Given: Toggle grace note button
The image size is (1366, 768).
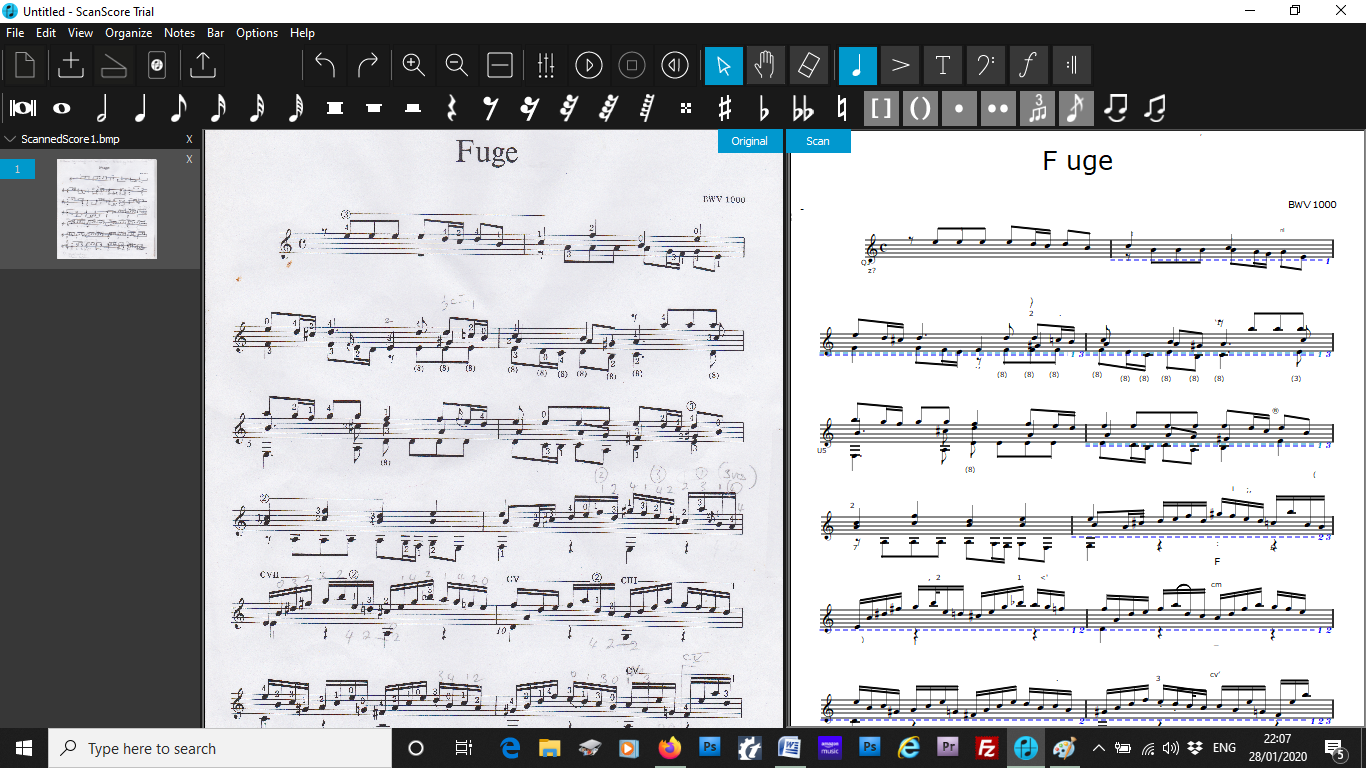Looking at the screenshot, I should pos(1076,108).
